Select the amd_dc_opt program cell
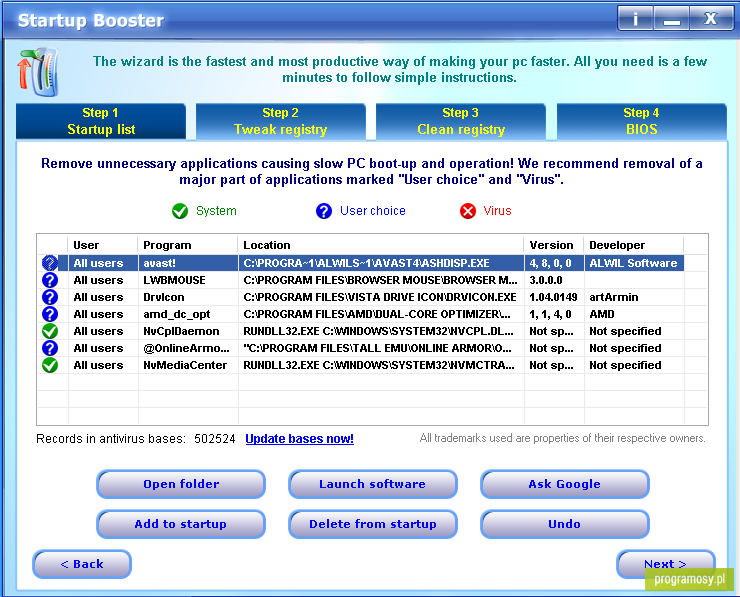The height and width of the screenshot is (597, 740). tap(188, 314)
